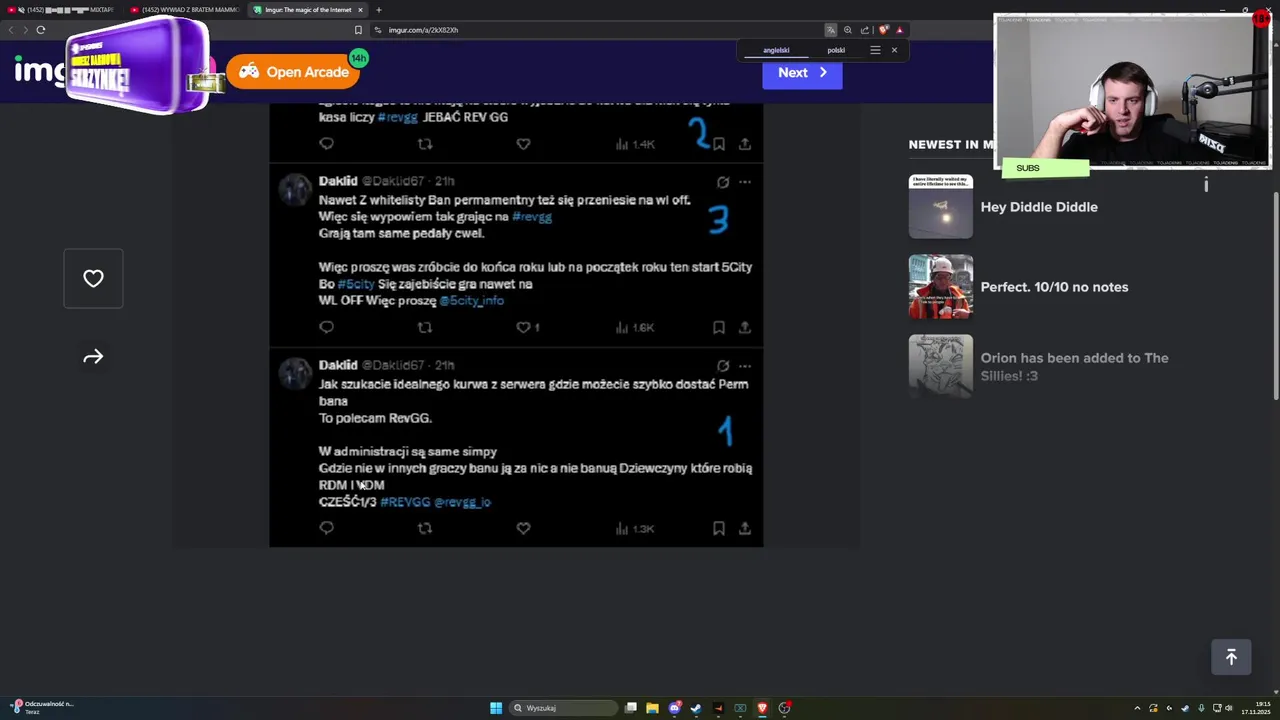The image size is (1280, 720).
Task: Reload the imgur page
Action: pyautogui.click(x=40, y=30)
